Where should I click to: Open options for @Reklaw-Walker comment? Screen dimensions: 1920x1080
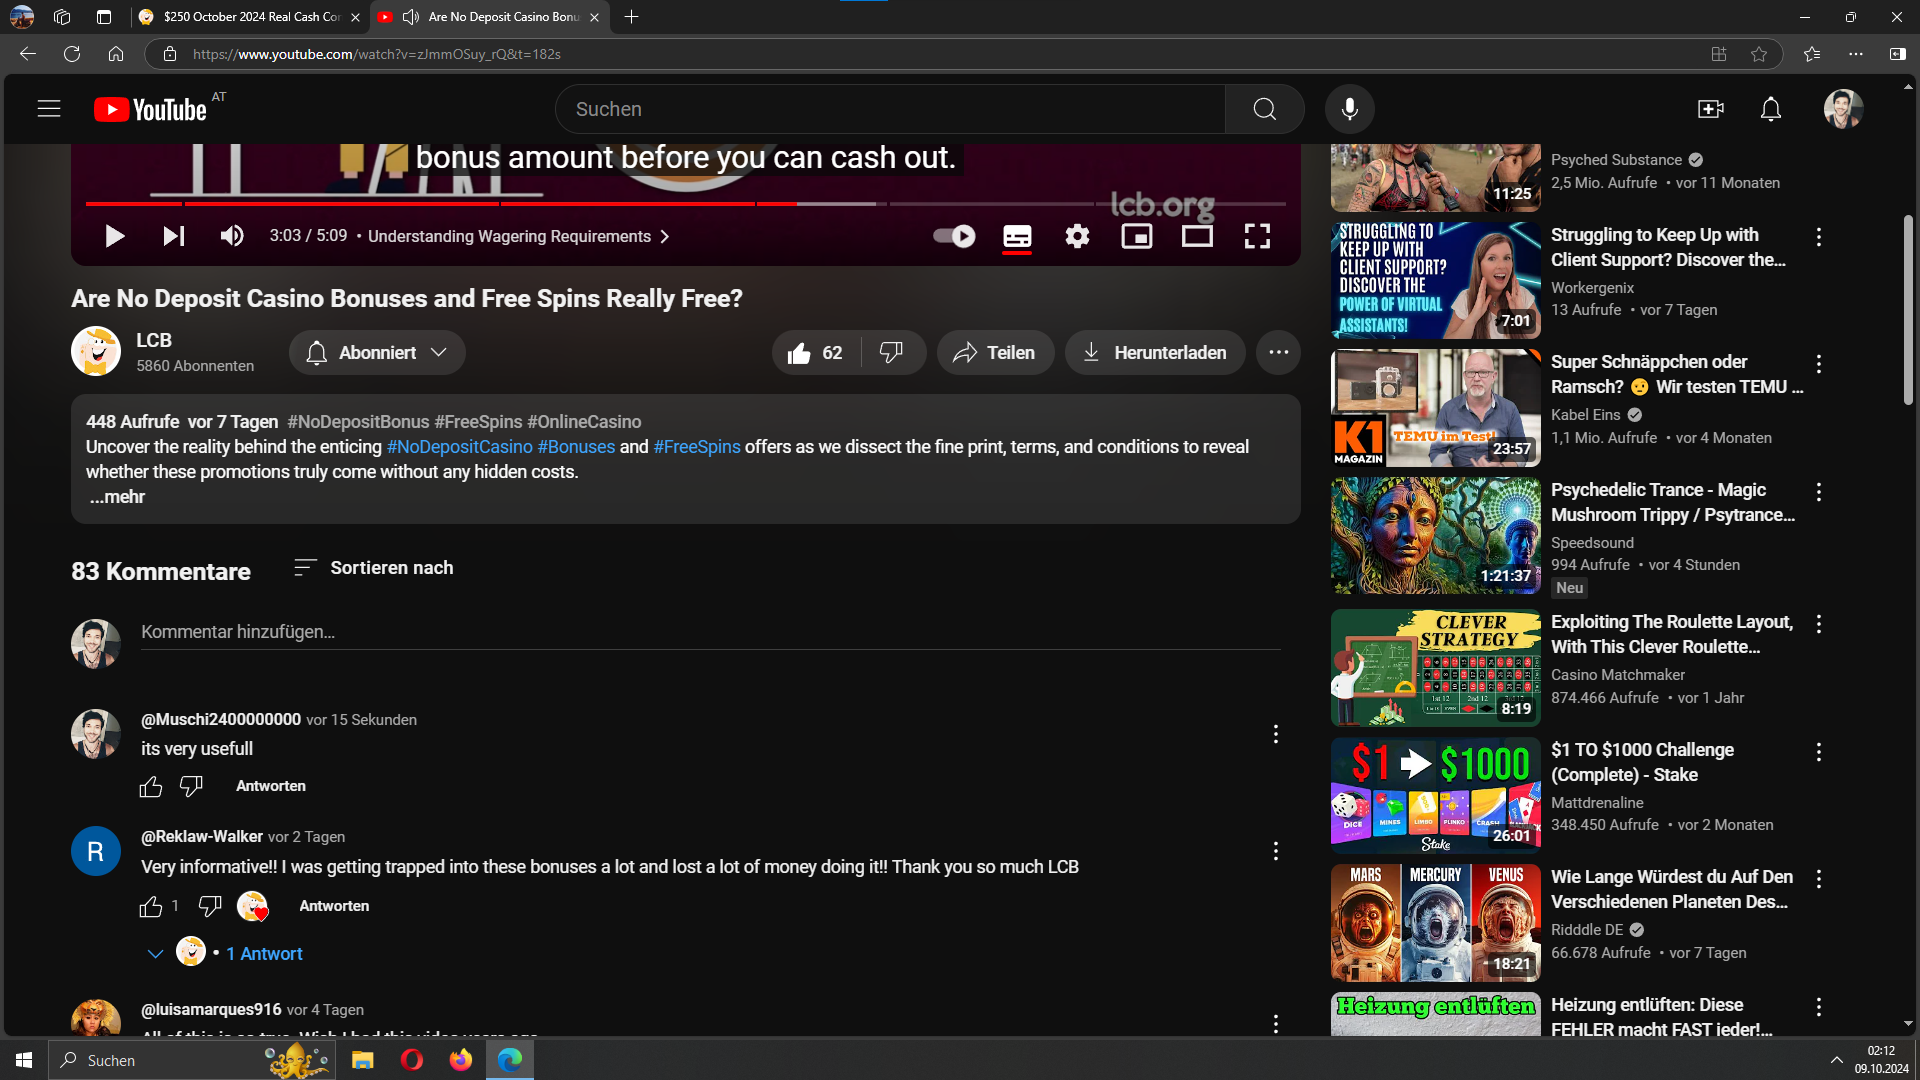click(x=1275, y=851)
